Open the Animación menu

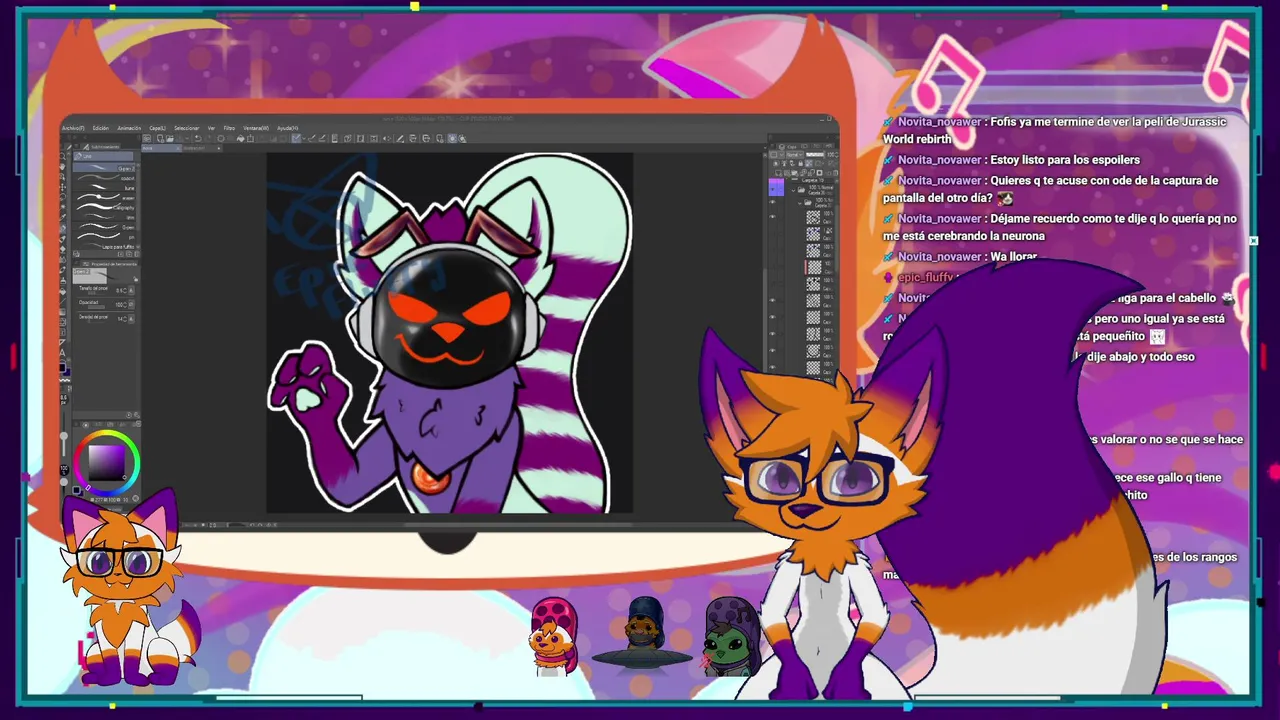(129, 128)
